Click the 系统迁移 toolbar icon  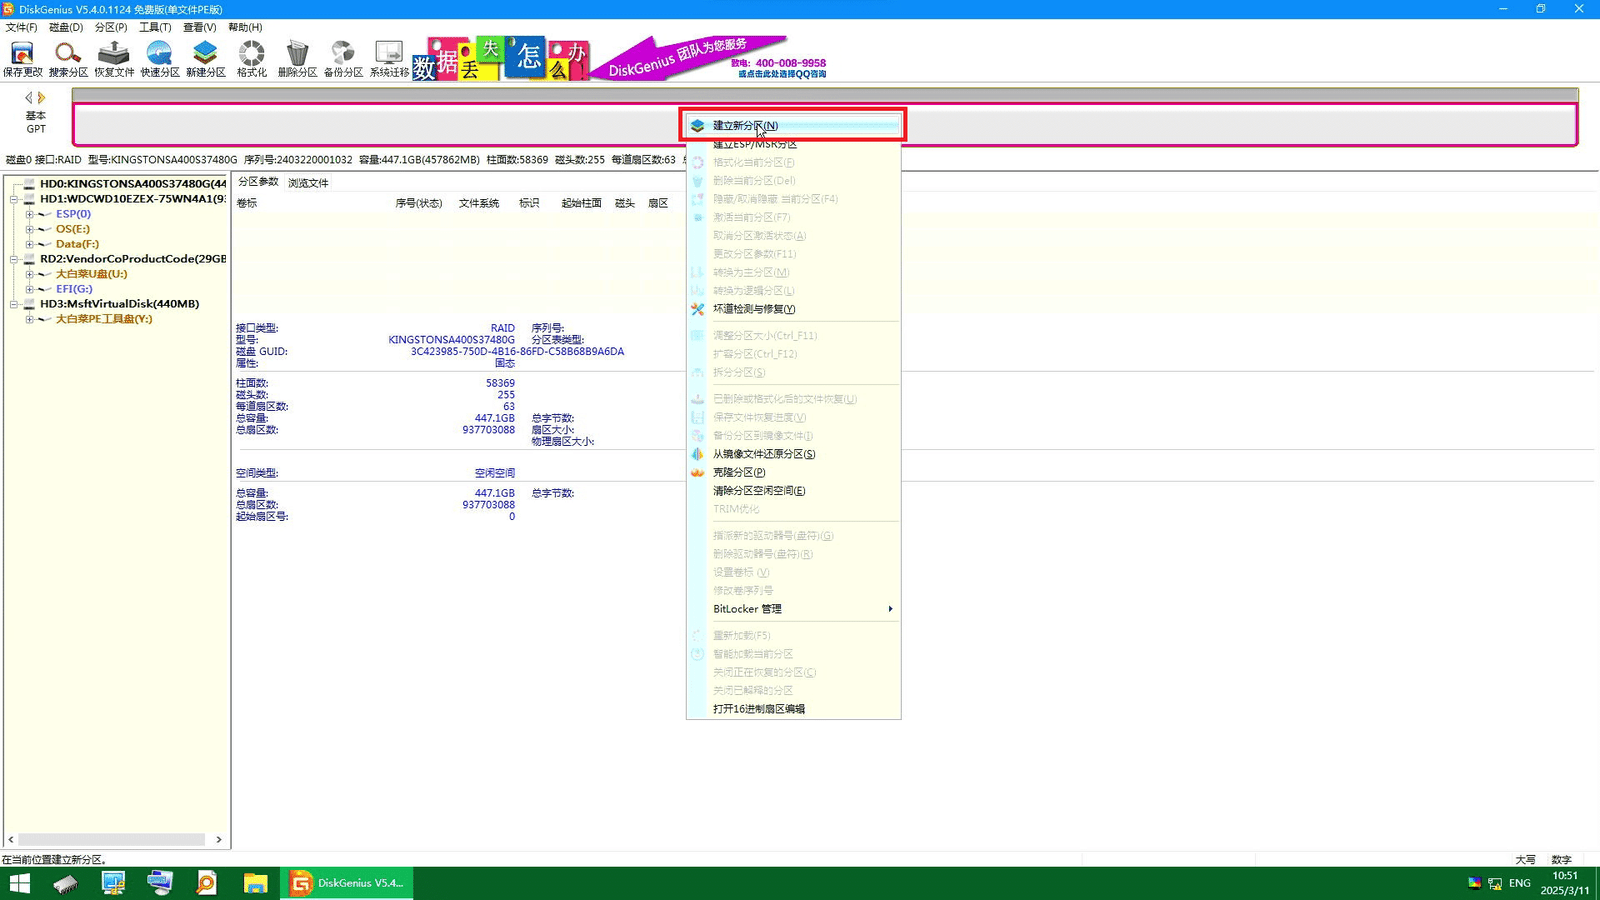389,59
